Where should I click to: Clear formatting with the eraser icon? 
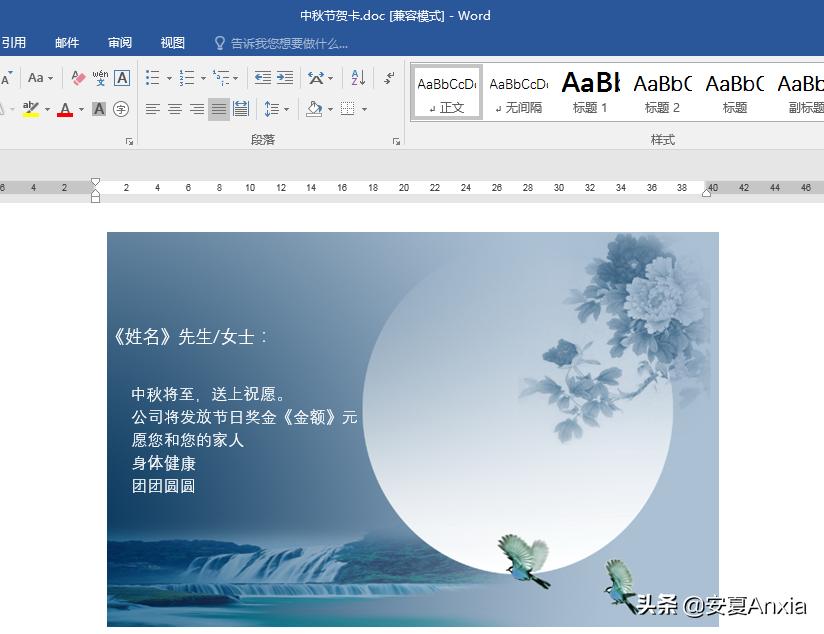click(x=78, y=77)
